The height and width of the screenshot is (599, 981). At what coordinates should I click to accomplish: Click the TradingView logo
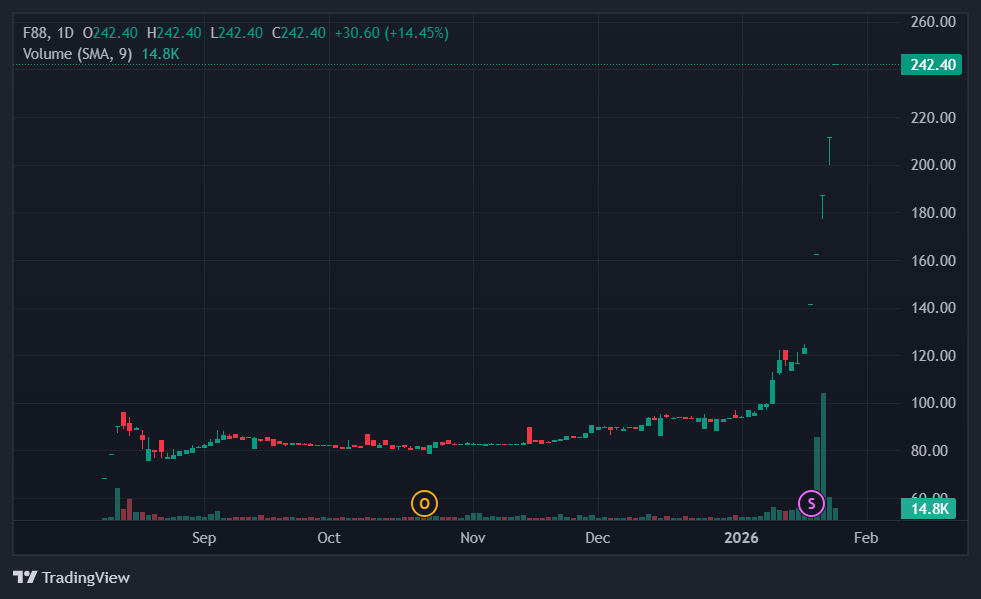[71, 577]
